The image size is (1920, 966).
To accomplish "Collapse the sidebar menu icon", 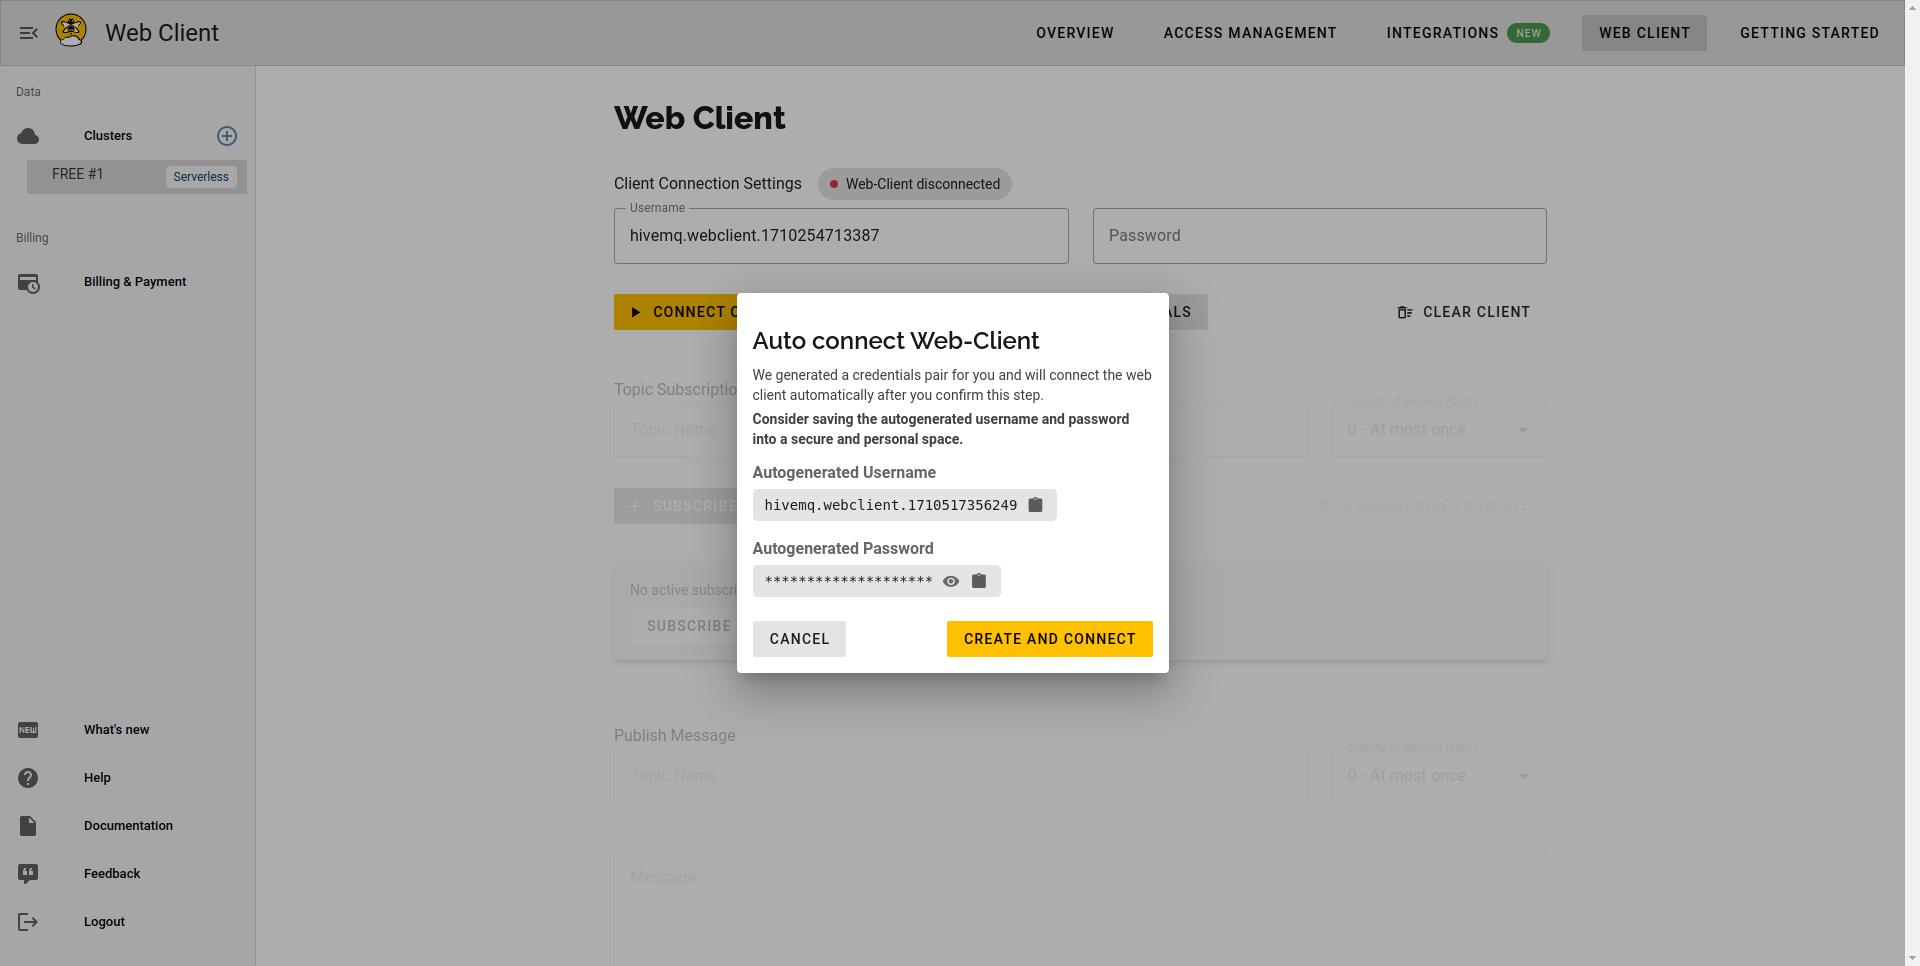I will (x=28, y=33).
